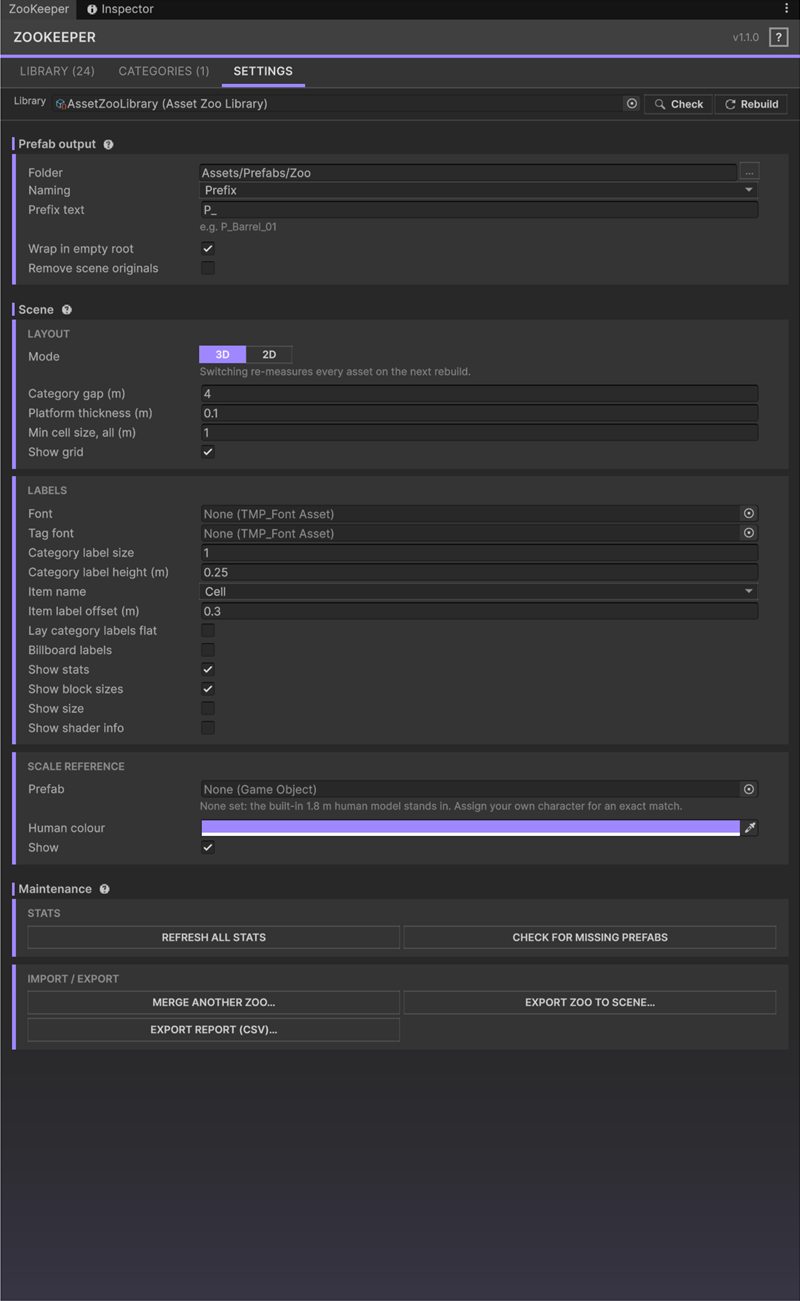
Task: Click the Category label height field
Action: (x=479, y=572)
